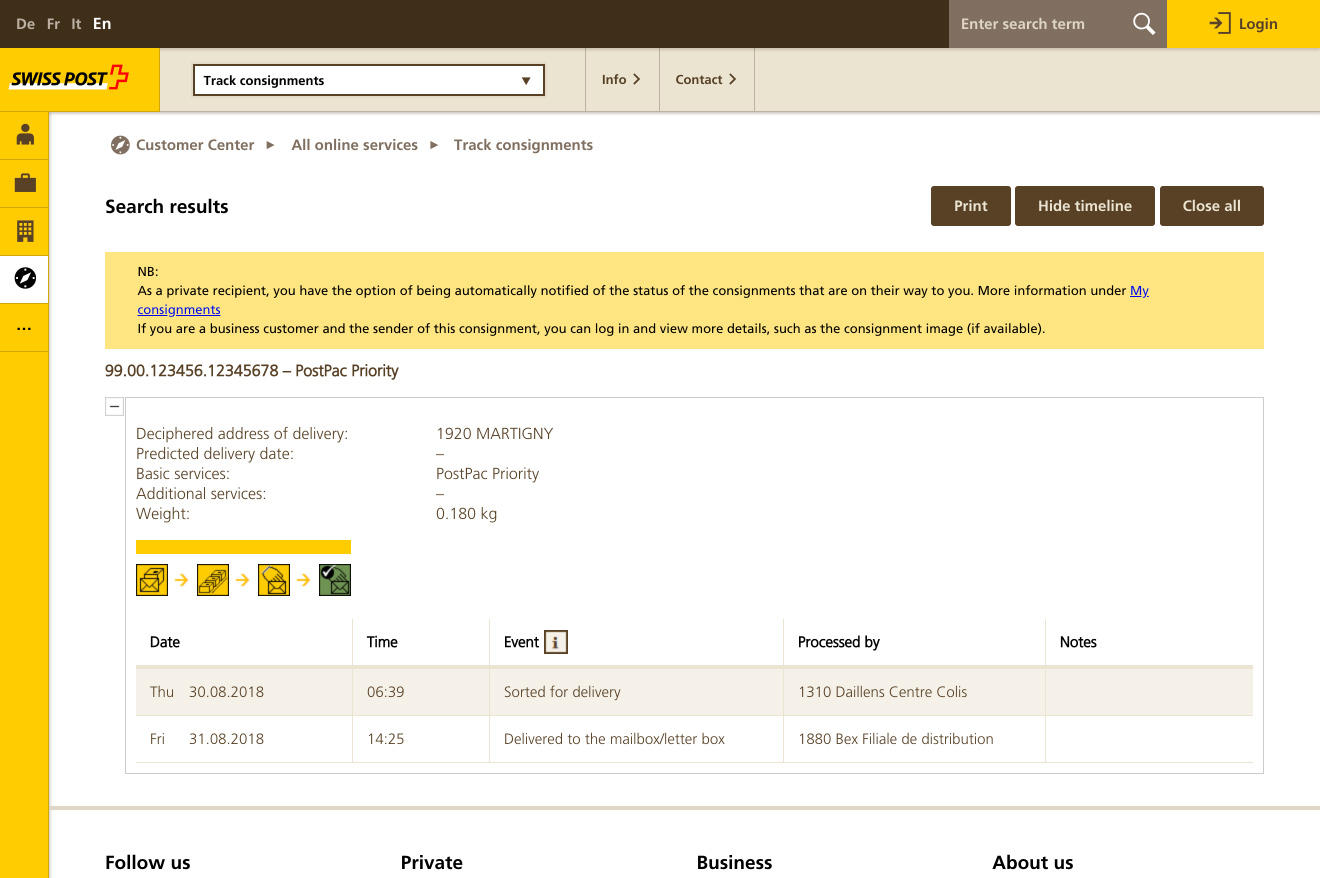Viewport: 1320px width, 878px height.
Task: Open the three-dots more menu in sidebar
Action: click(x=25, y=328)
